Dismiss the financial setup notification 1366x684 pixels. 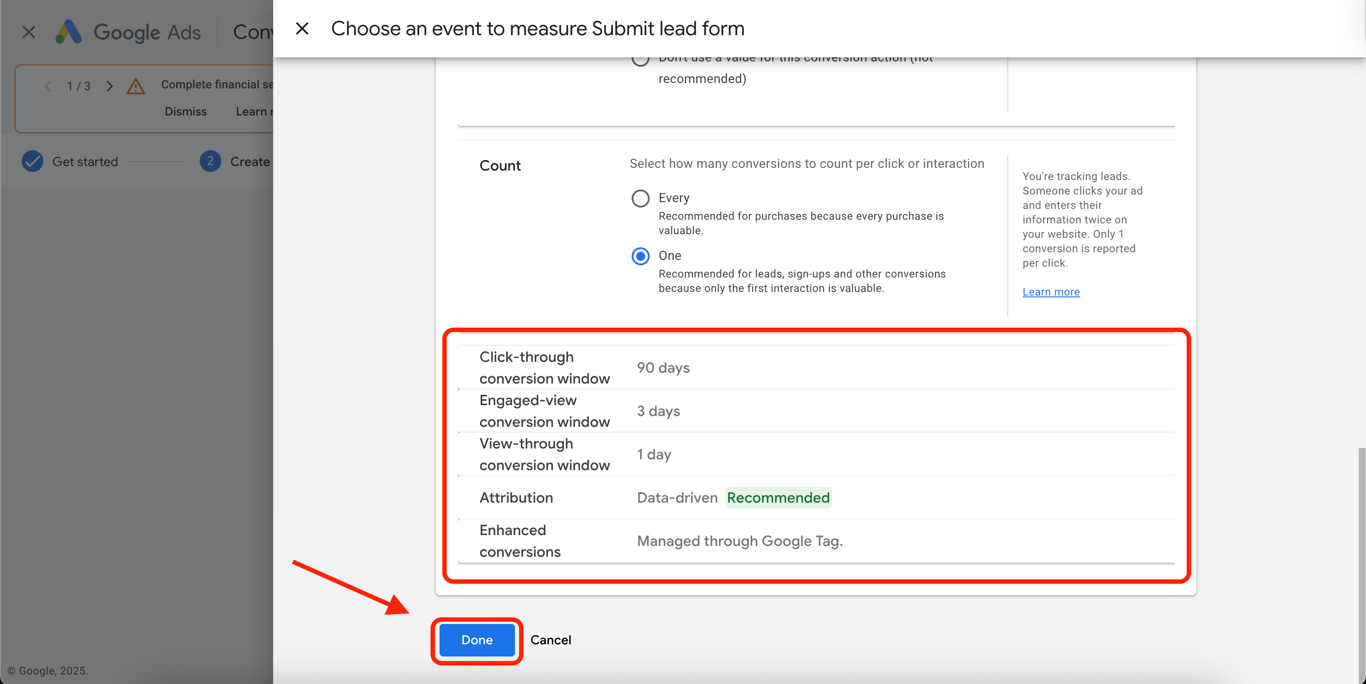coord(186,112)
